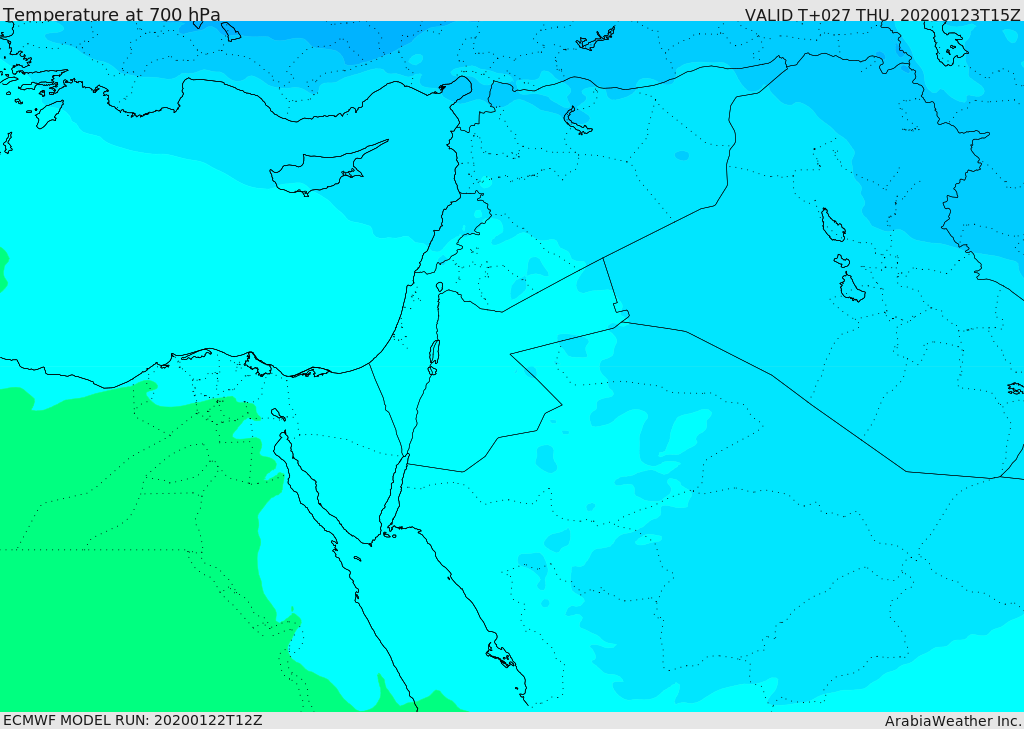Click the 'ECMWF MODEL RUN: 20200122T12Z' text

pyautogui.click(x=133, y=720)
